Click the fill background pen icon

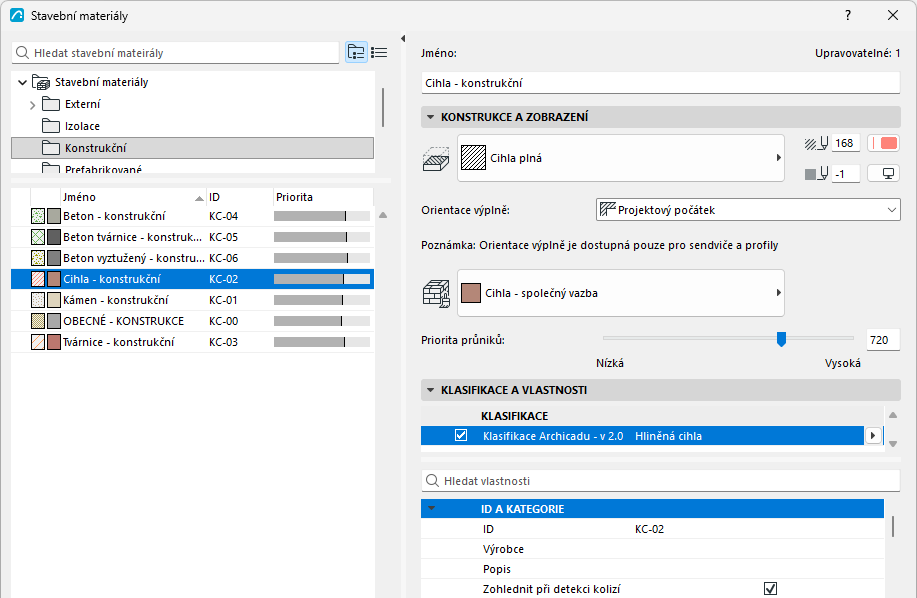point(816,174)
